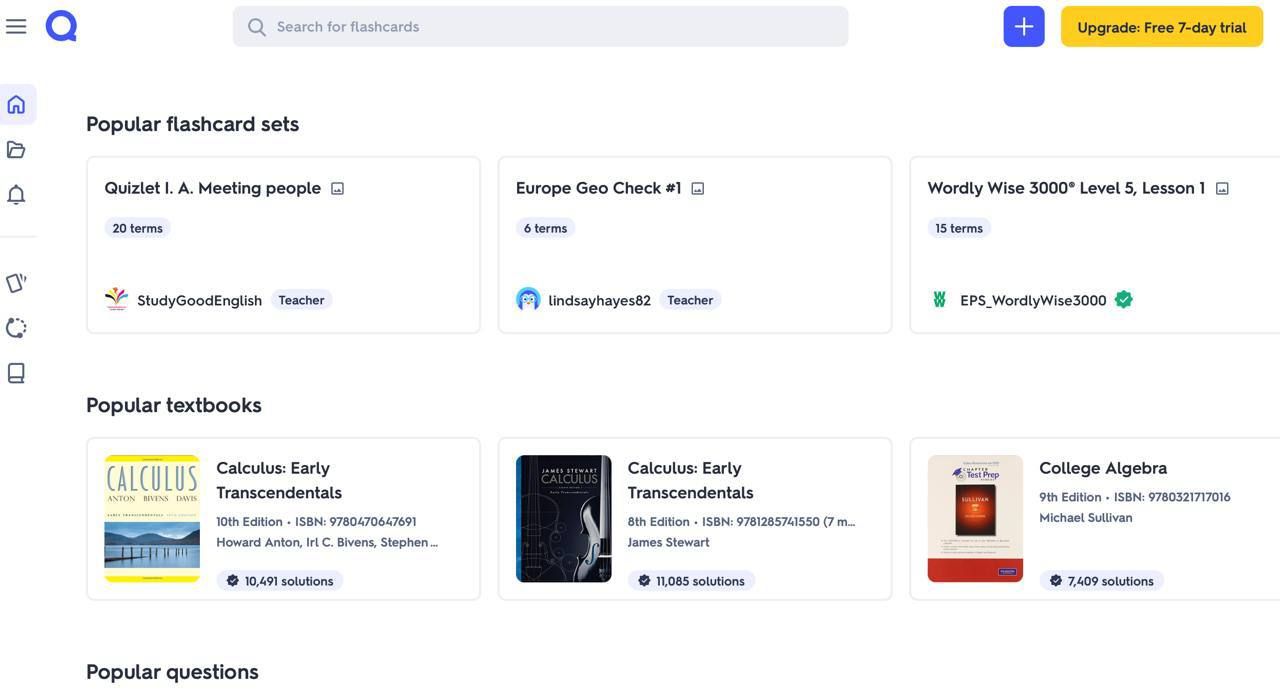The image size is (1280, 695).
Task: Open the hamburger navigation menu
Action: coord(16,27)
